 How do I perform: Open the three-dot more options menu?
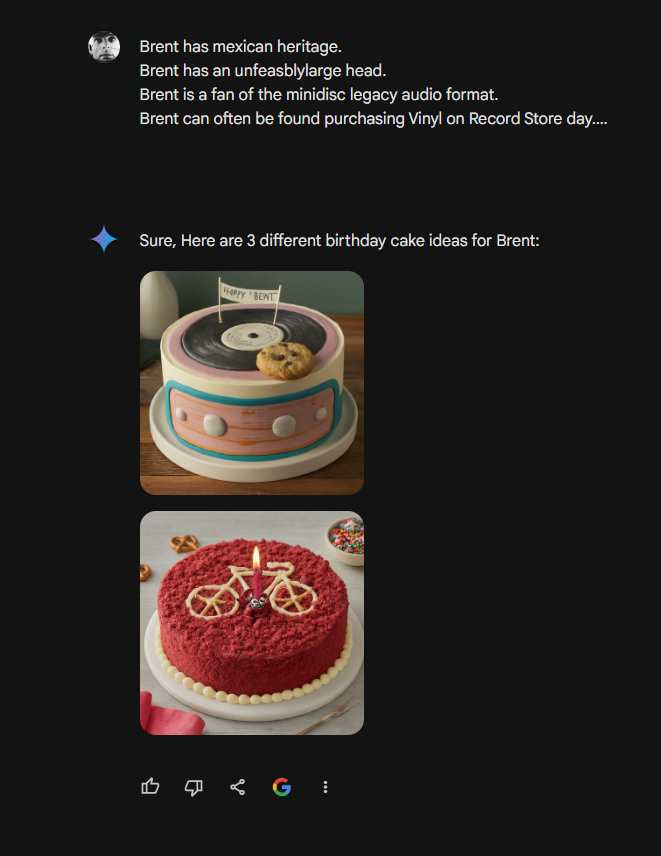[325, 787]
